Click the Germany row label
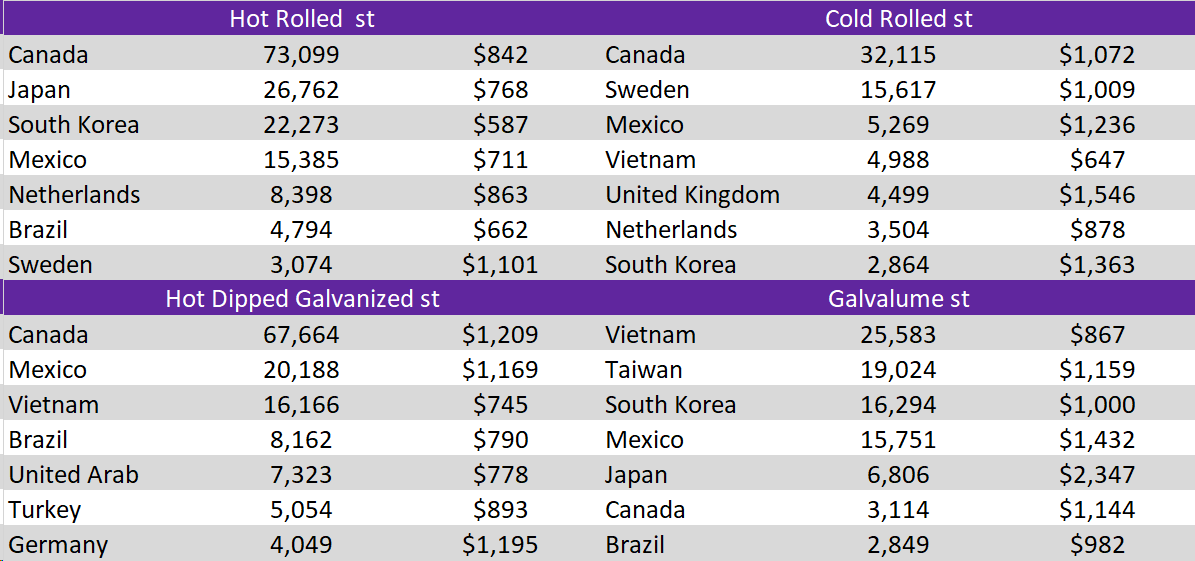The width and height of the screenshot is (1195, 561). pos(58,545)
